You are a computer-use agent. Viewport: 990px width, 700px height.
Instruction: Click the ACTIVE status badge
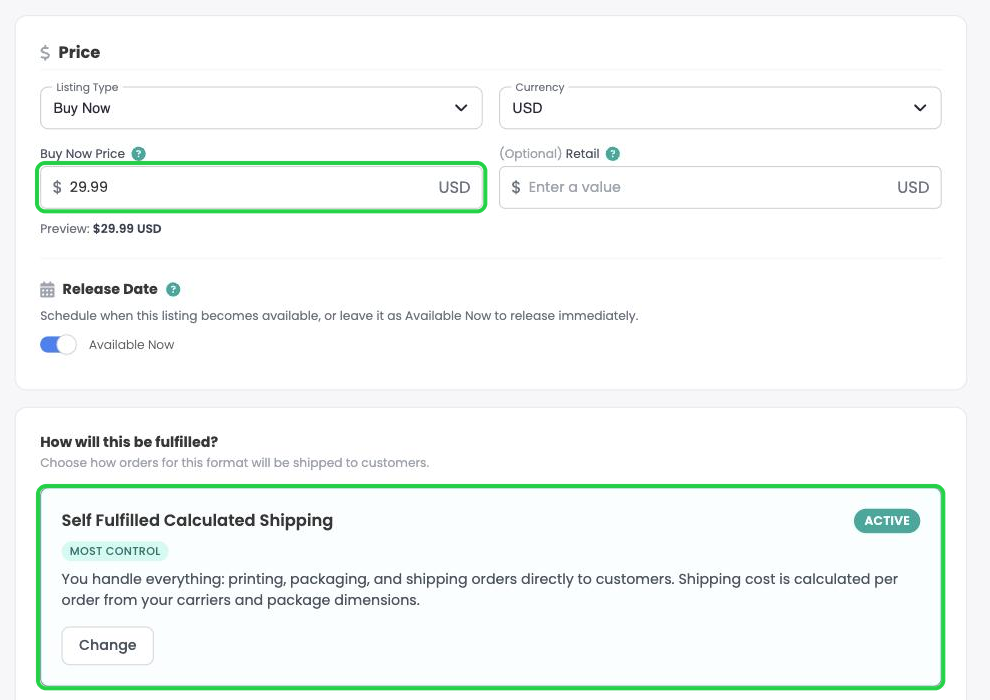click(886, 521)
